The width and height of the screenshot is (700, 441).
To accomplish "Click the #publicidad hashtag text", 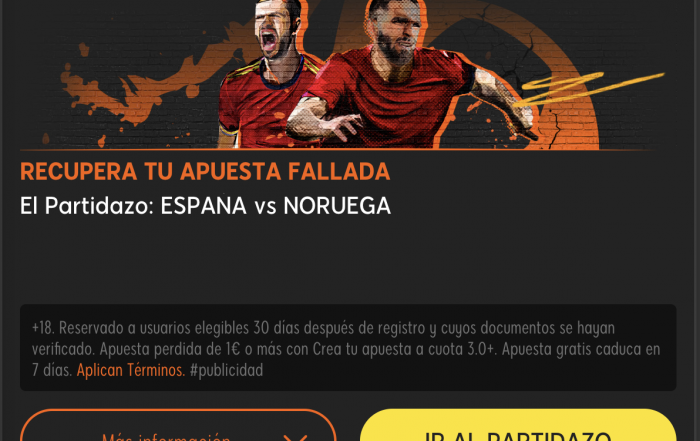I will [x=226, y=370].
